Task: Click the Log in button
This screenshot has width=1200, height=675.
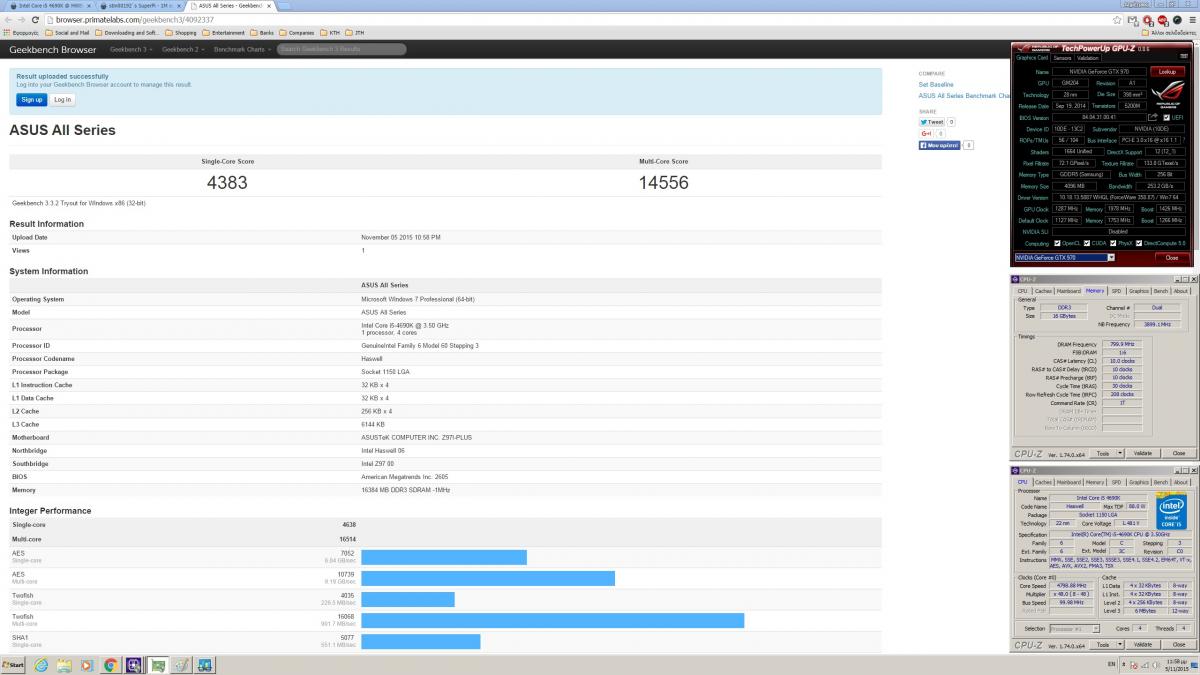Action: (62, 99)
